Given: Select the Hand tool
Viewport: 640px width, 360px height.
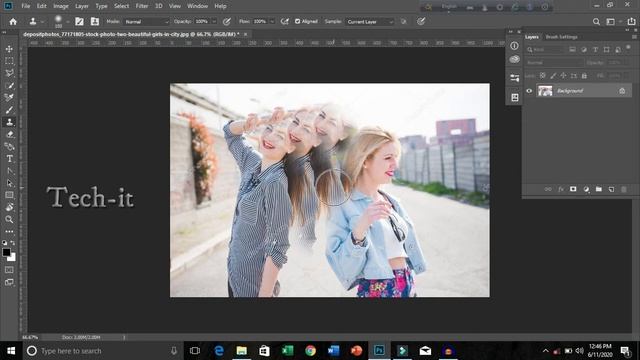Looking at the screenshot, I should pos(9,207).
